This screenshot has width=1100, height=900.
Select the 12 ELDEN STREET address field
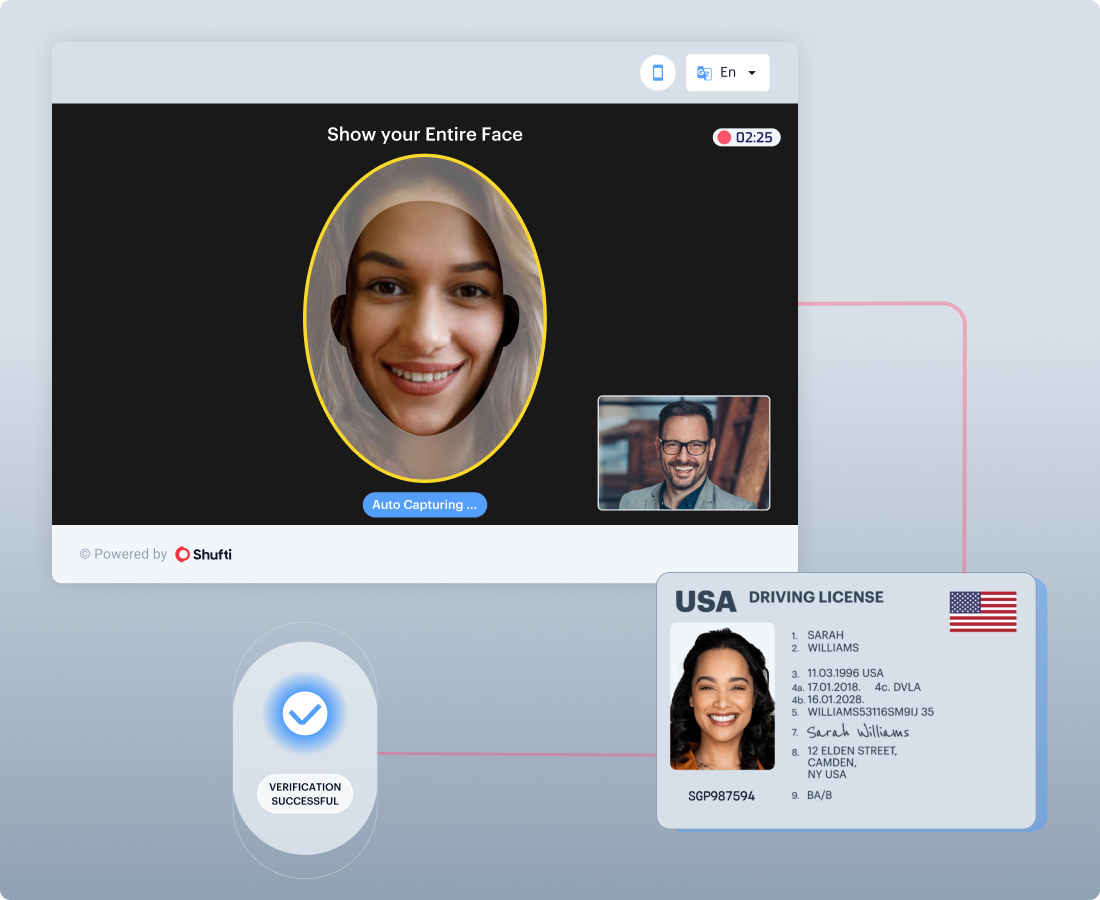coord(852,751)
